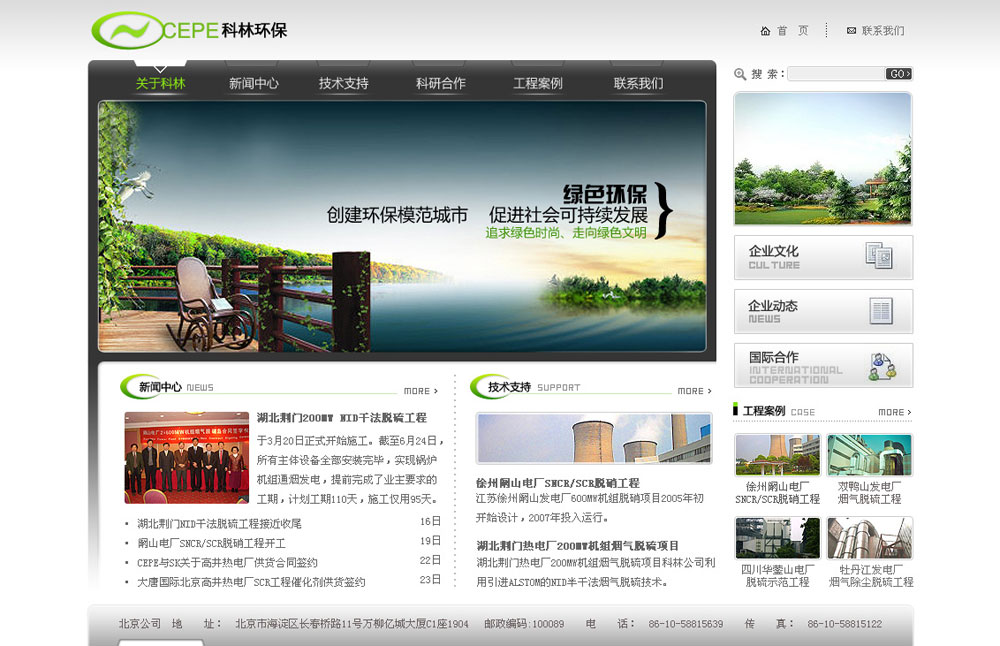Click the 国际合作 people icon
The image size is (1000, 646).
point(881,365)
